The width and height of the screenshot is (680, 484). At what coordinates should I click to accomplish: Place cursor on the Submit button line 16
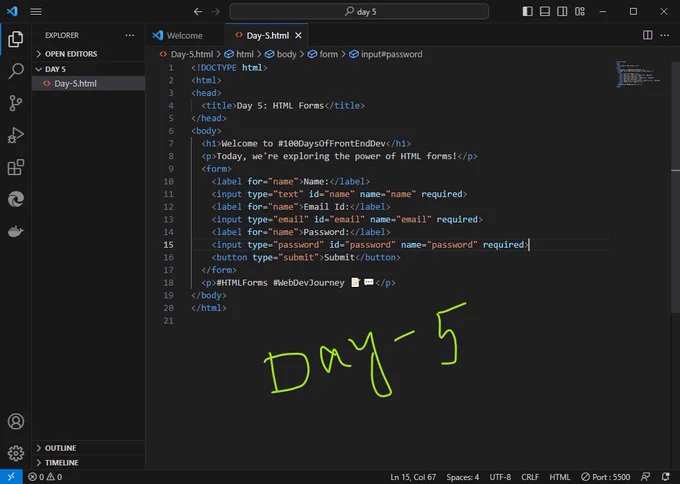(x=306, y=257)
